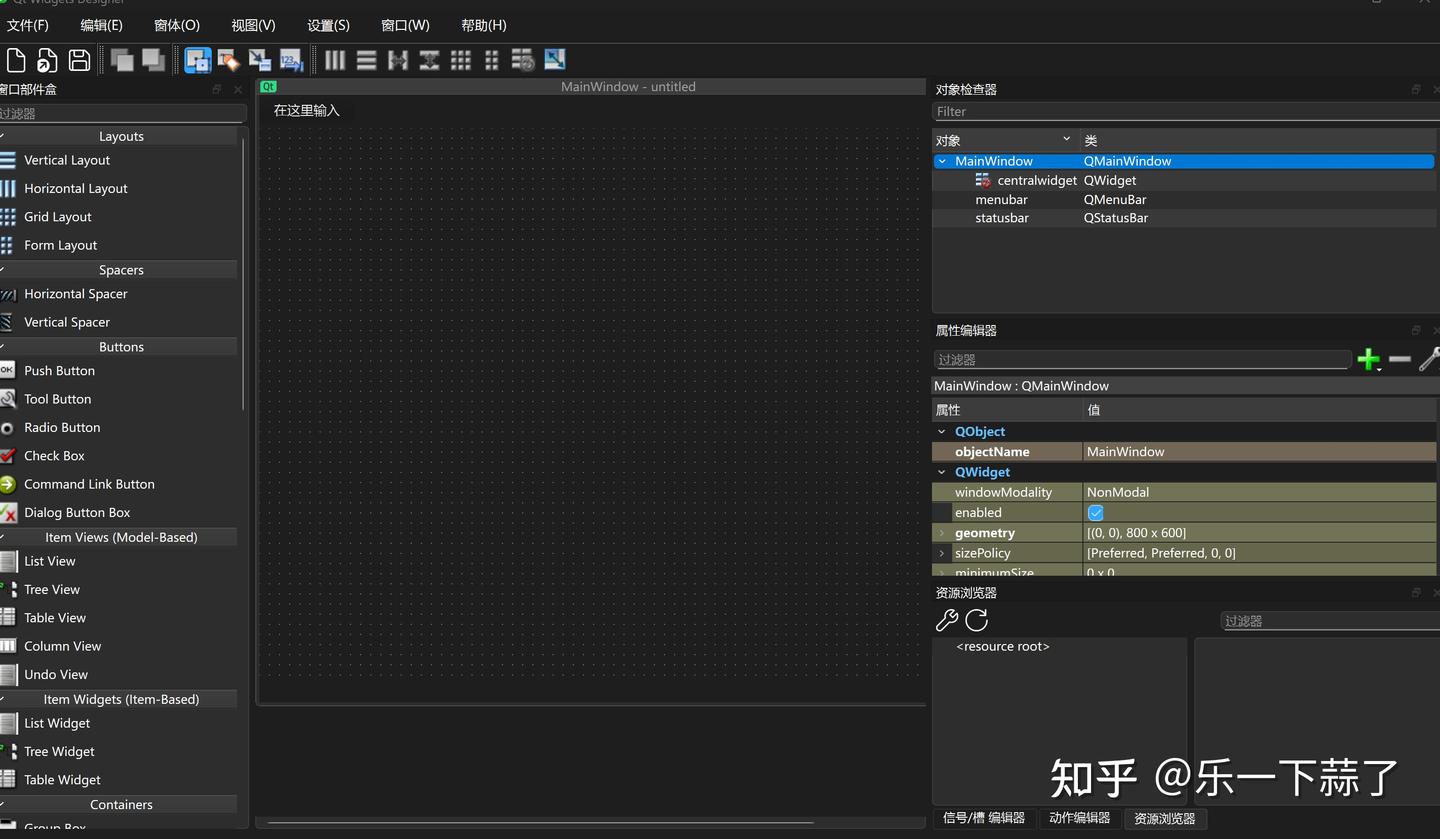Viewport: 1440px width, 839px height.
Task: Toggle Edit Widgets mode in toolbar
Action: [x=197, y=60]
